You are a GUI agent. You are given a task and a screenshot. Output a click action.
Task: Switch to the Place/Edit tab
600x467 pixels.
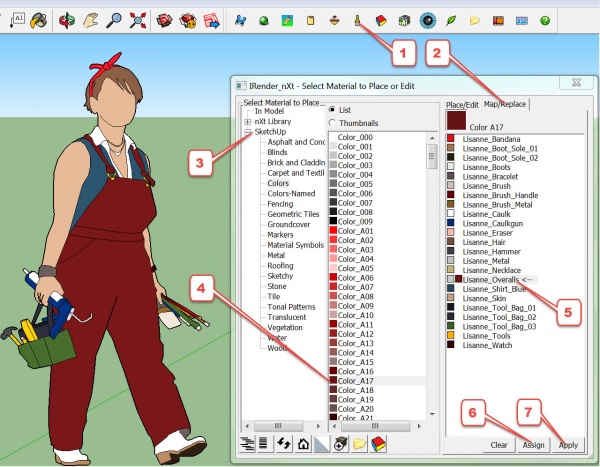462,104
